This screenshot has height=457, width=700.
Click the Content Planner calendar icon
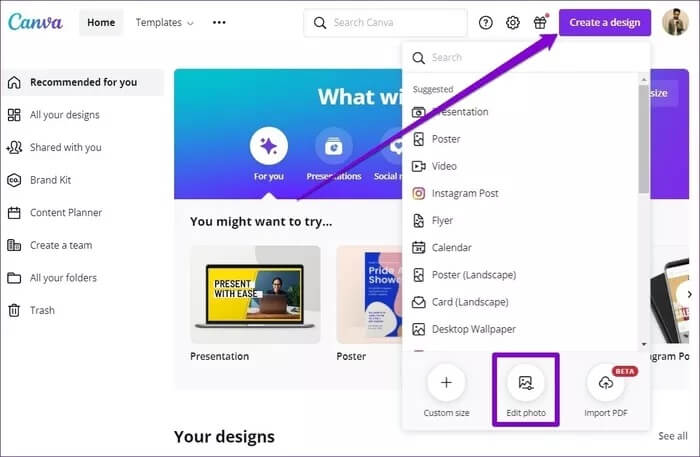coord(14,212)
